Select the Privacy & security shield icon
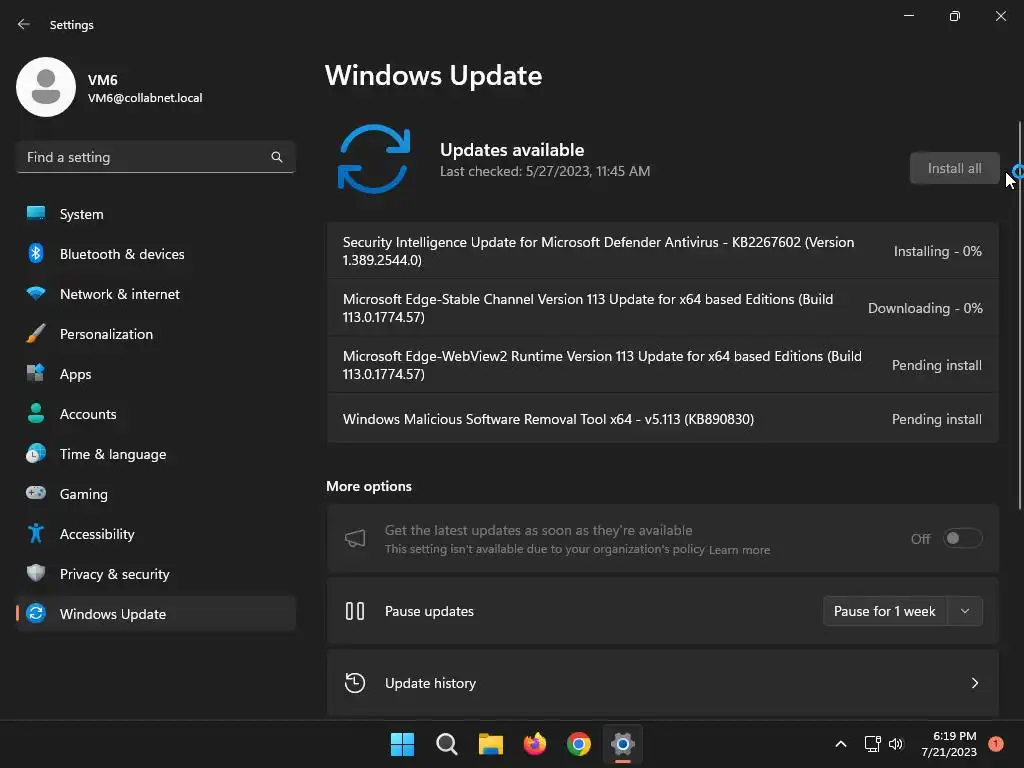Viewport: 1024px width, 768px height. 36,573
